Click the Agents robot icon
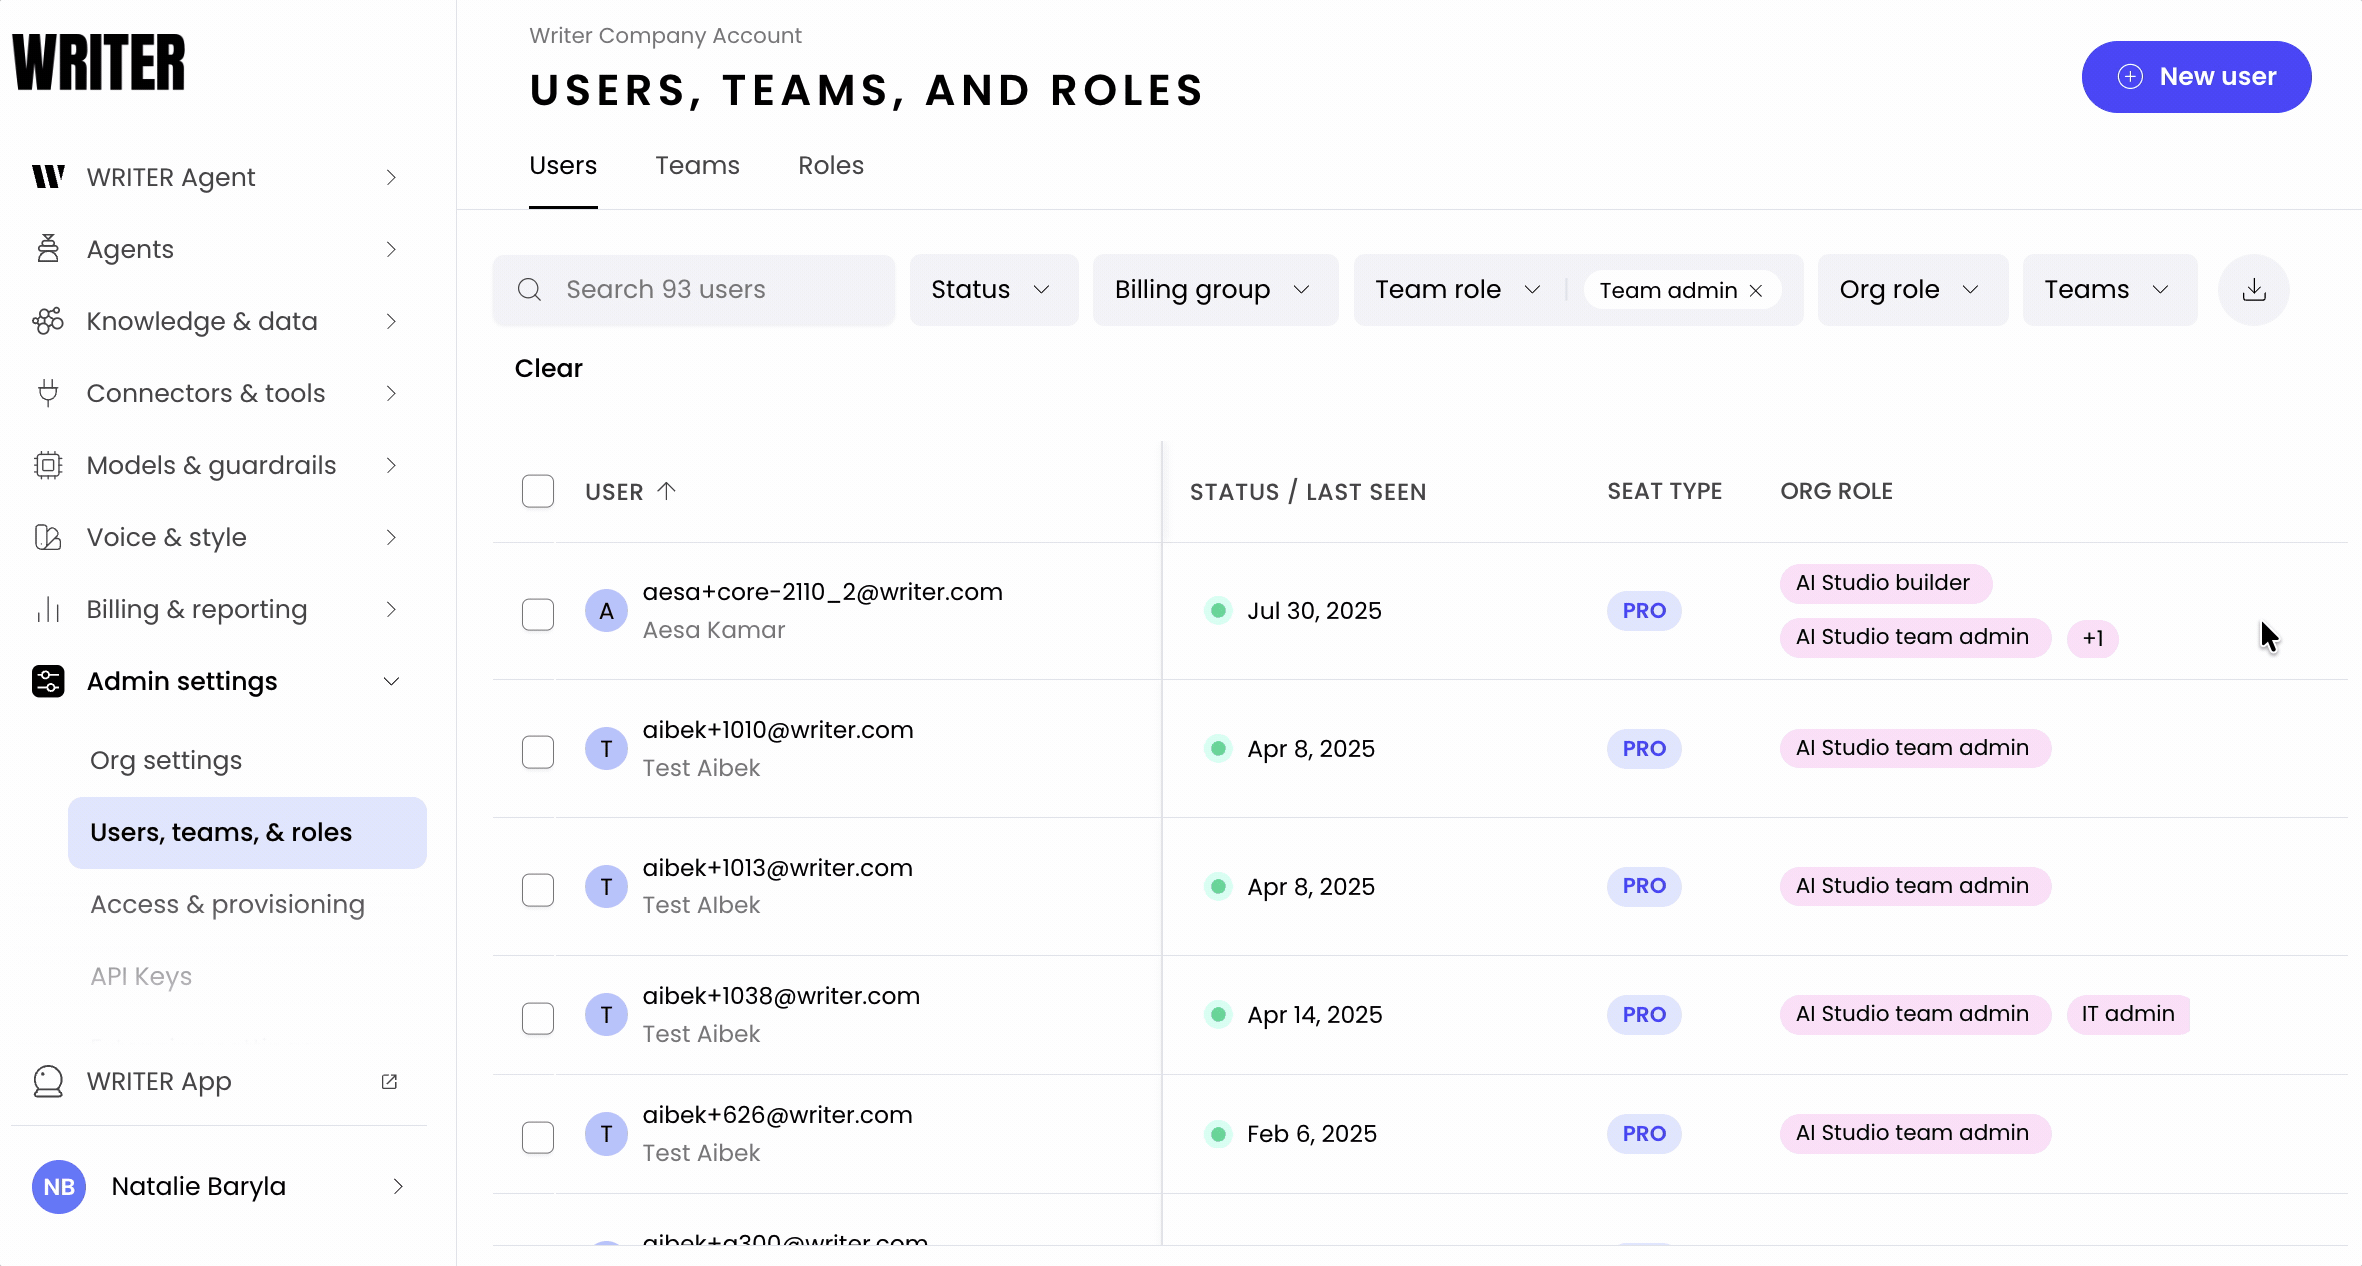Screen dimensions: 2362x1266 pos(48,249)
